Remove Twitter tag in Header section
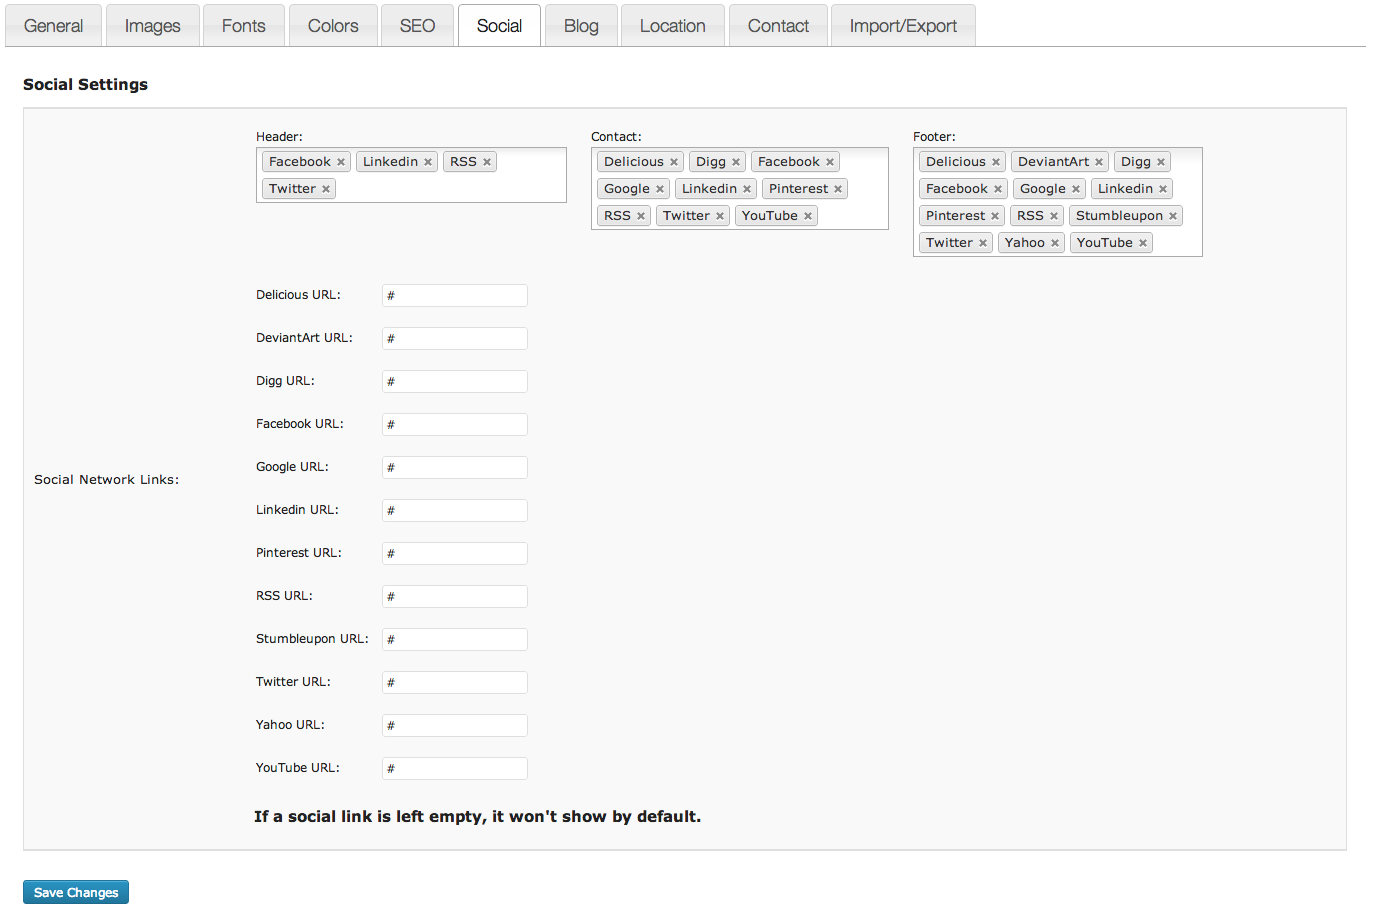Screen dimensions: 1375x909 (326, 189)
